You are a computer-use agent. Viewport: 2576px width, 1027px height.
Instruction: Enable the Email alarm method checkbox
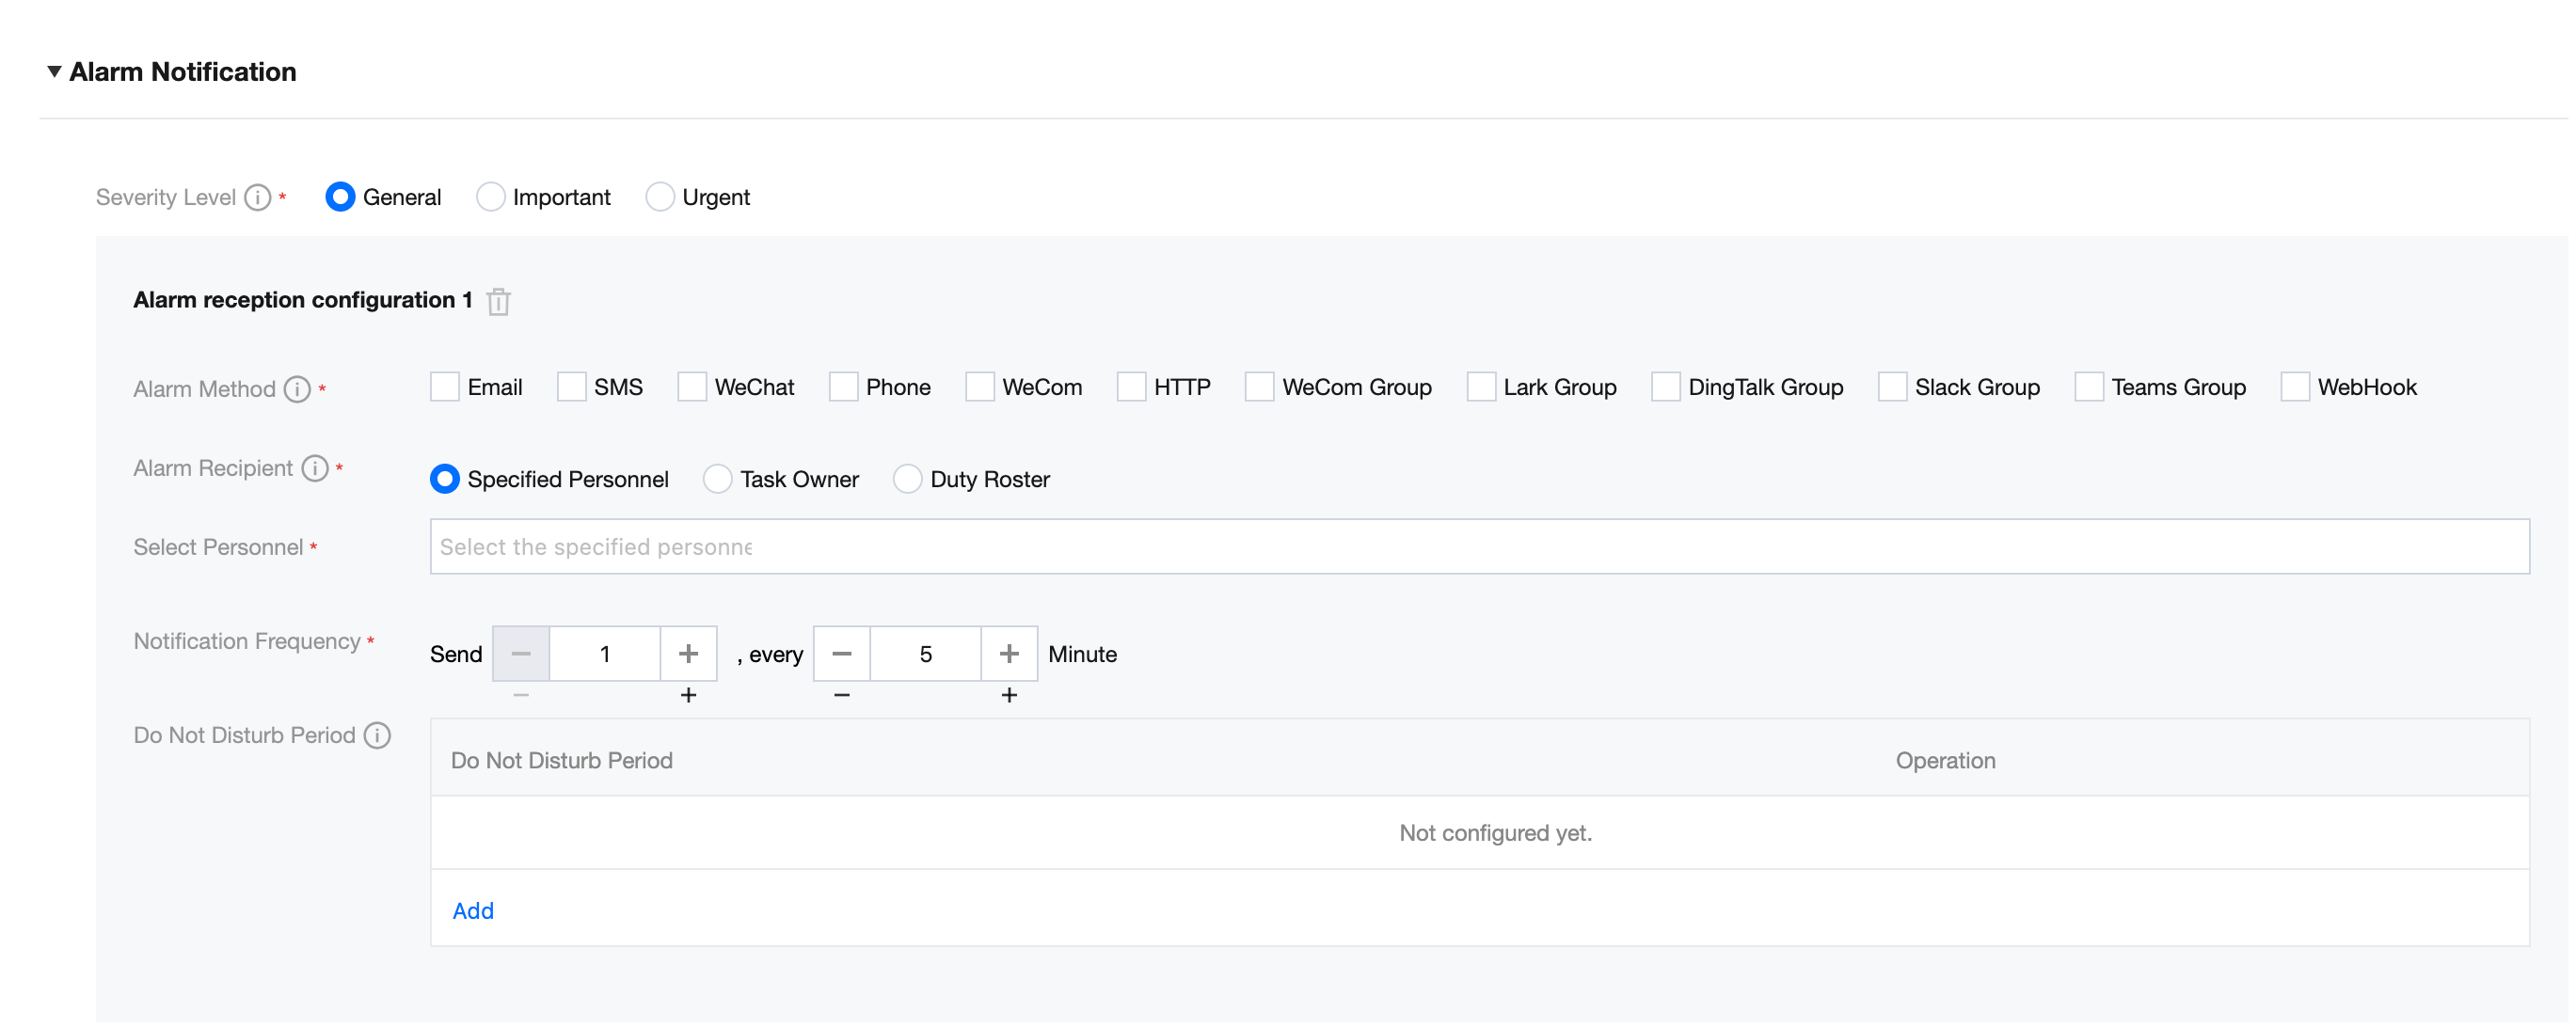point(445,387)
